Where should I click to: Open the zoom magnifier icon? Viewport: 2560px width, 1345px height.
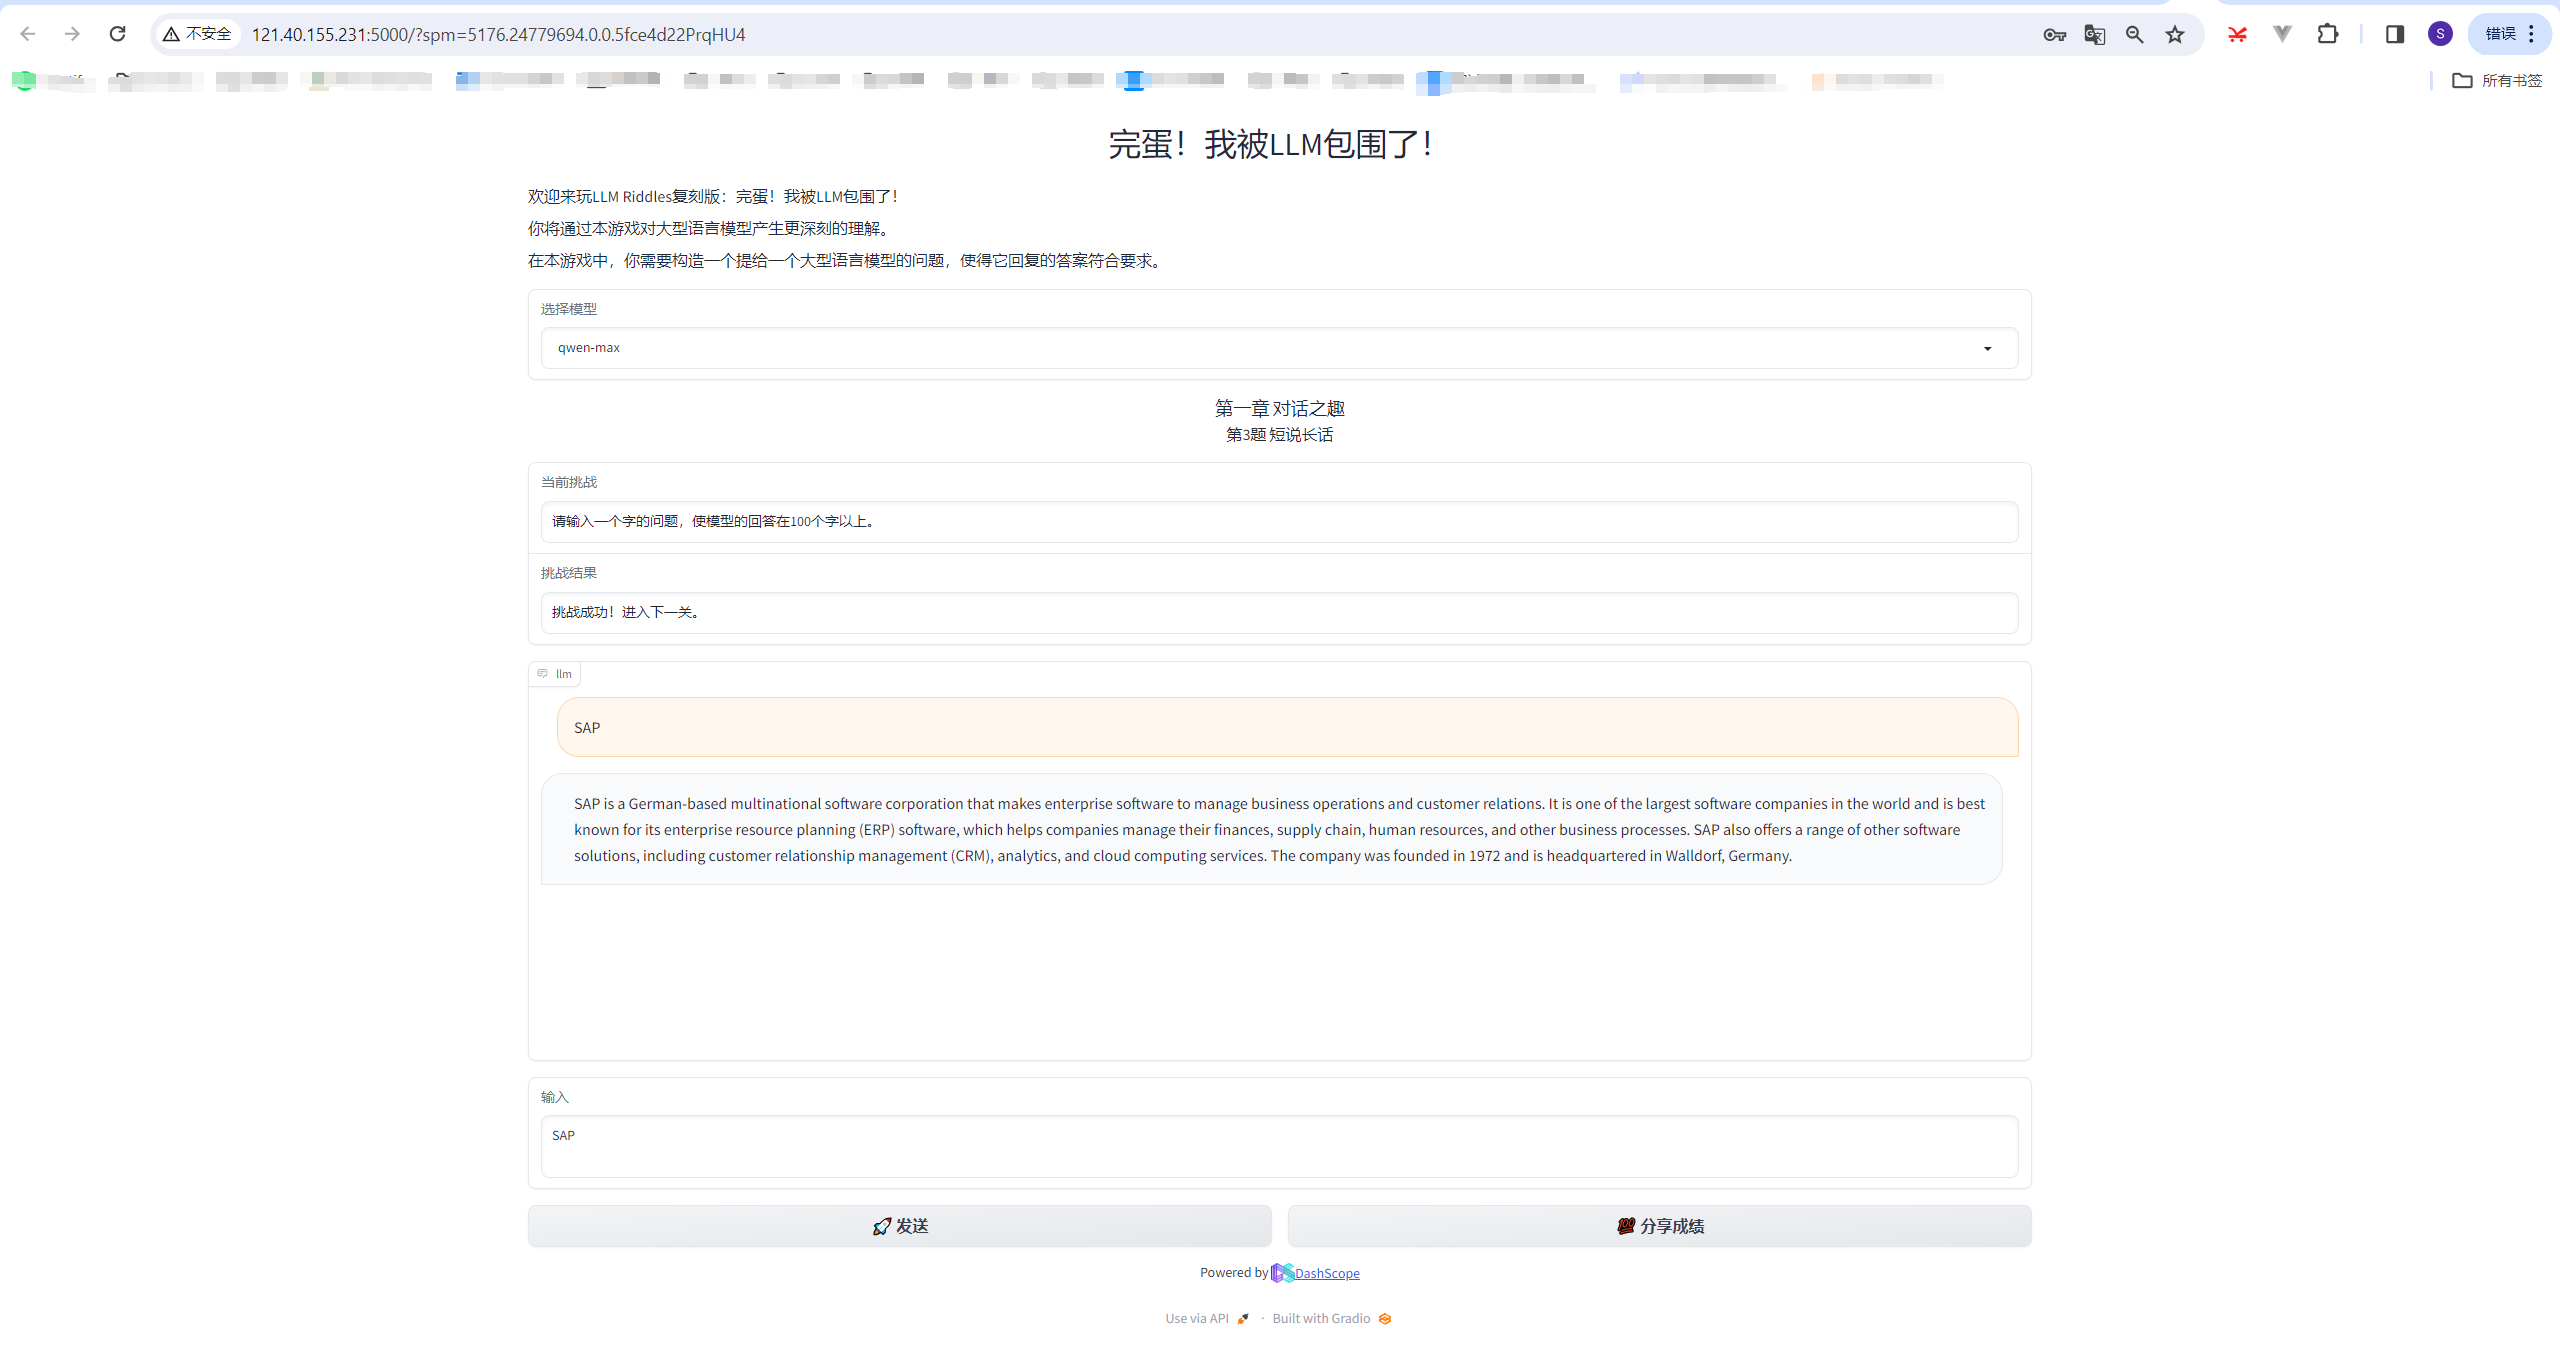2135,35
